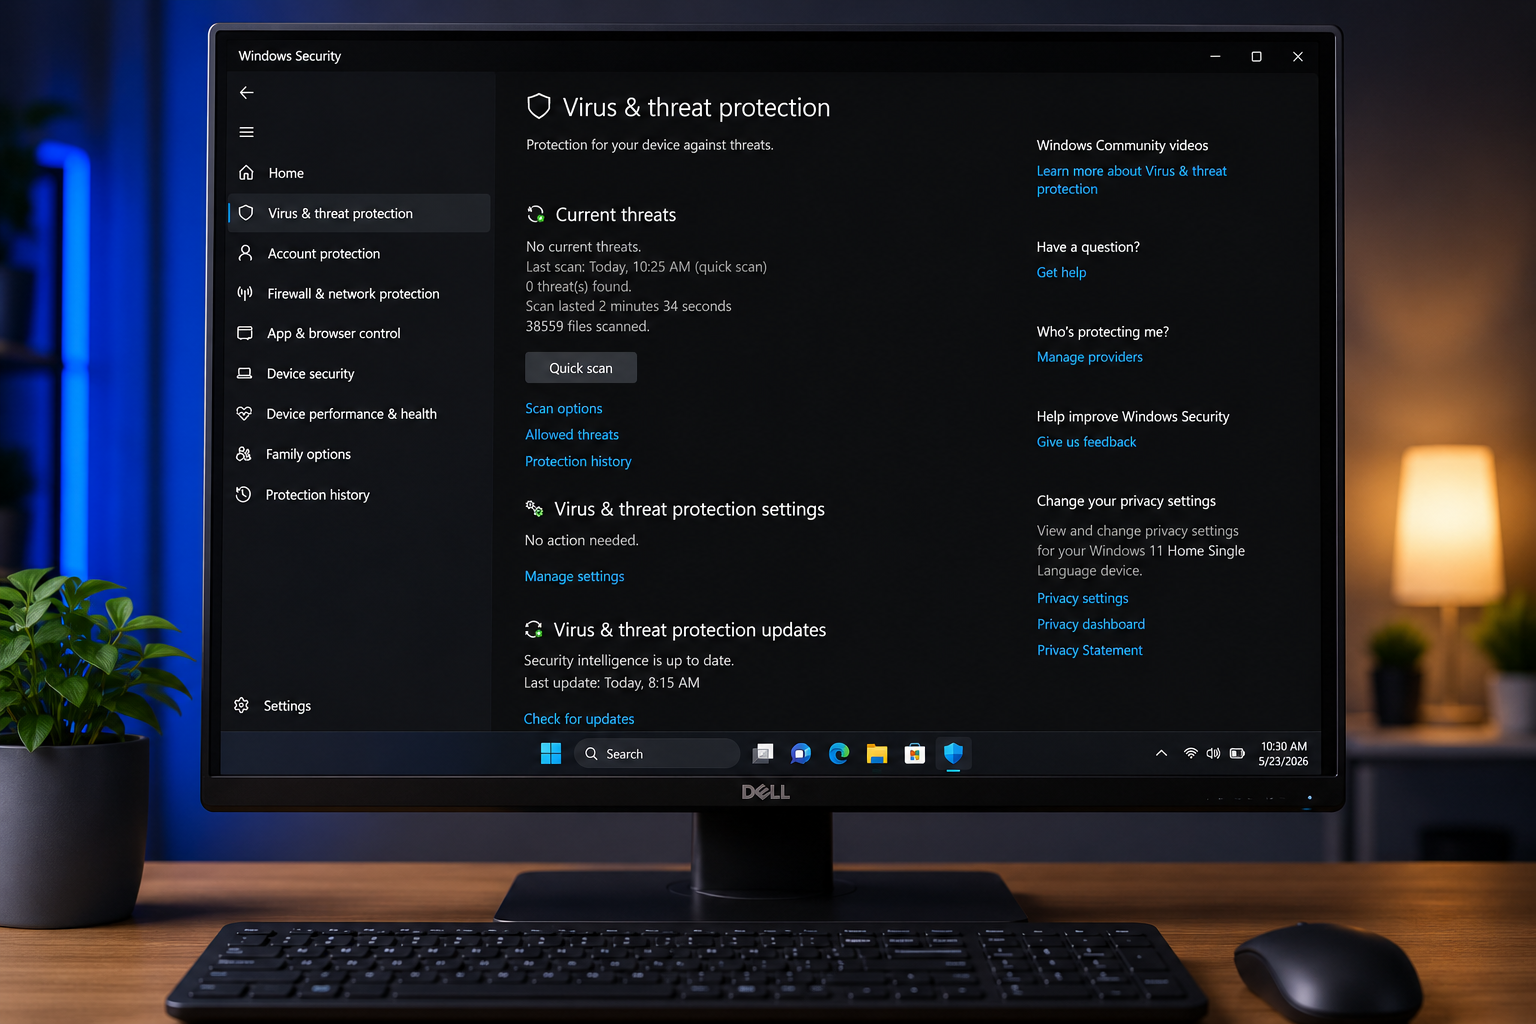1536x1024 pixels.
Task: Click the window icon for App & browser control
Action: 244,333
